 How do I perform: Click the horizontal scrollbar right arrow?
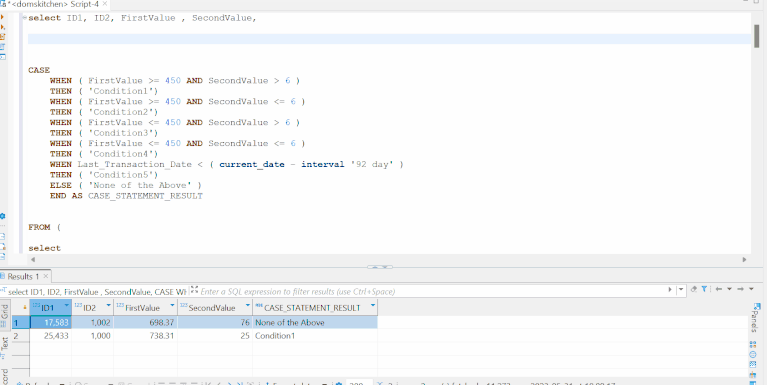(x=744, y=260)
